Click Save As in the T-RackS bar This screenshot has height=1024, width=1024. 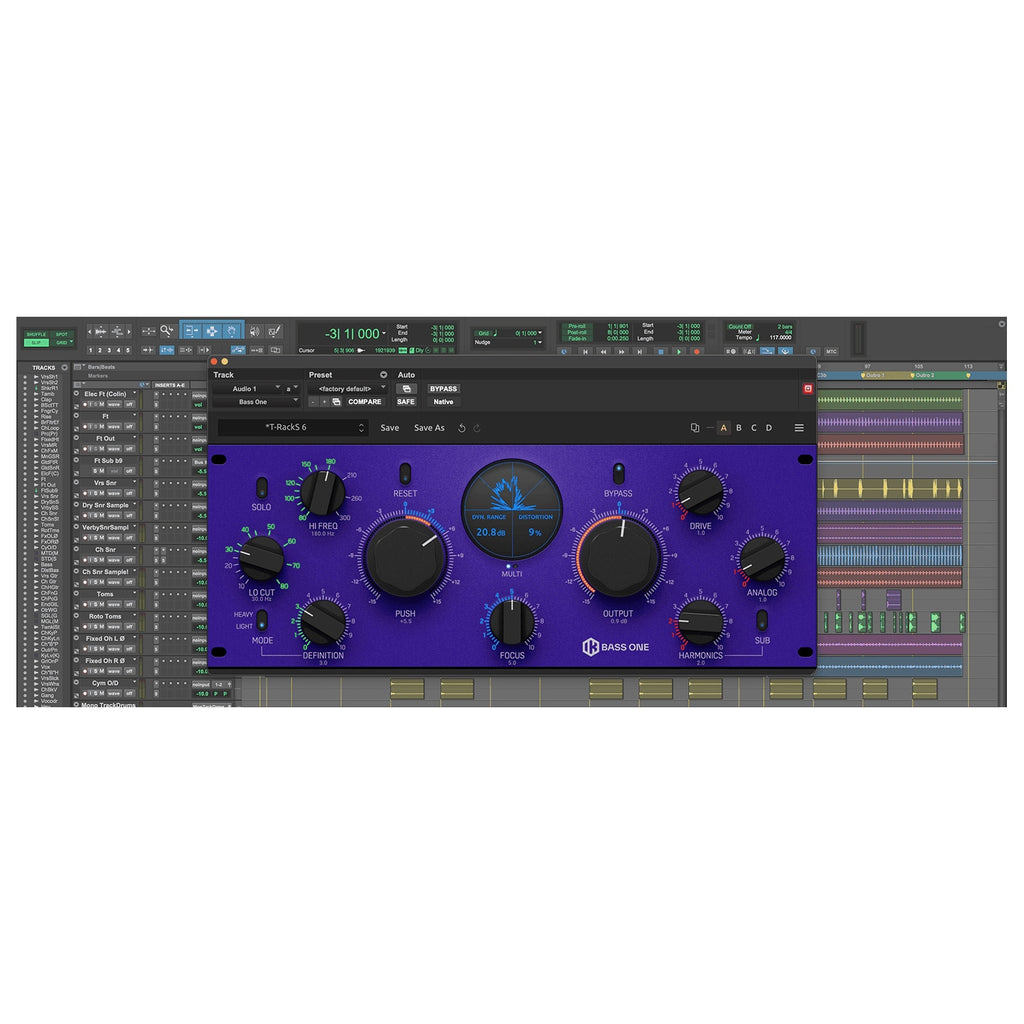[429, 428]
